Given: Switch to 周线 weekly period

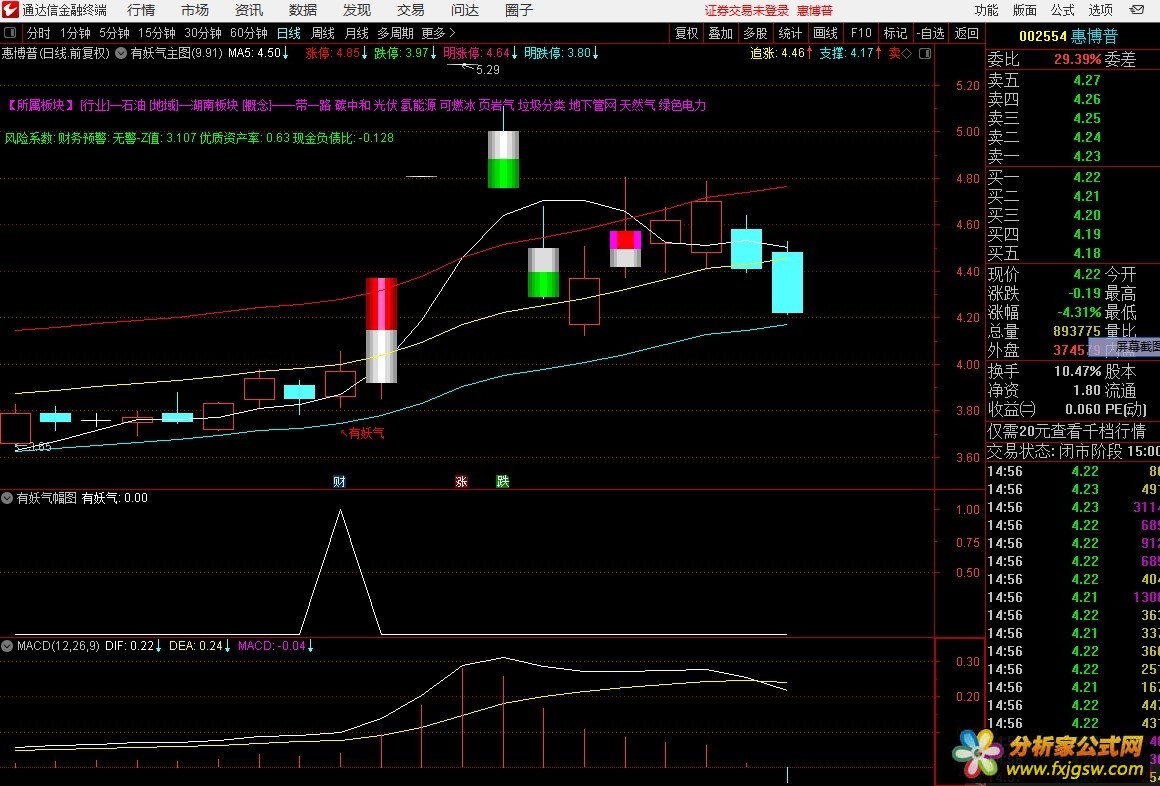Looking at the screenshot, I should click(x=323, y=33).
